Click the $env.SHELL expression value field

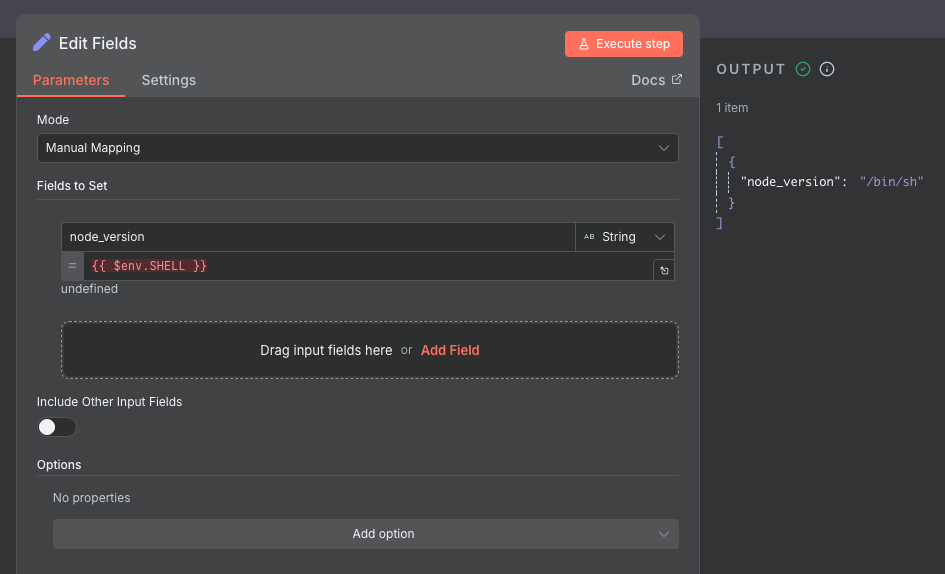click(368, 266)
